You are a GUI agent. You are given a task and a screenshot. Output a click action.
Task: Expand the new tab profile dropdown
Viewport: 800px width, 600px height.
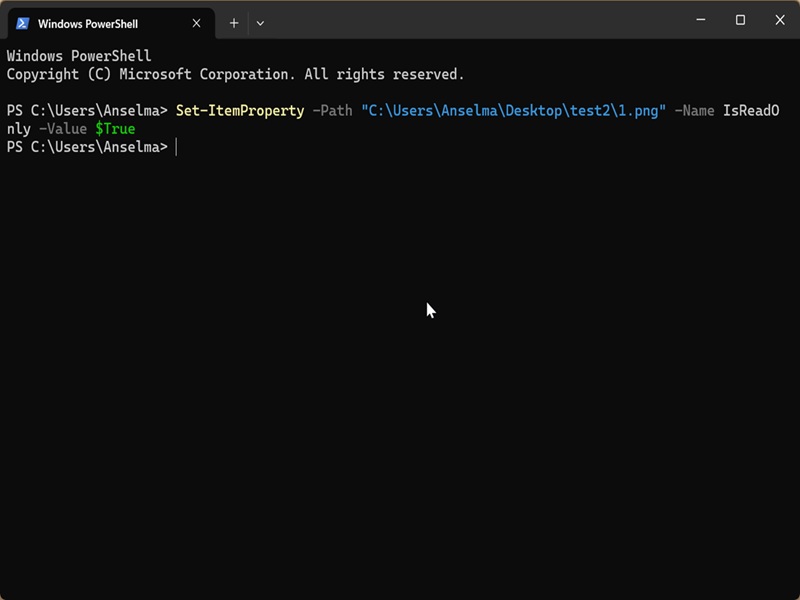260,23
